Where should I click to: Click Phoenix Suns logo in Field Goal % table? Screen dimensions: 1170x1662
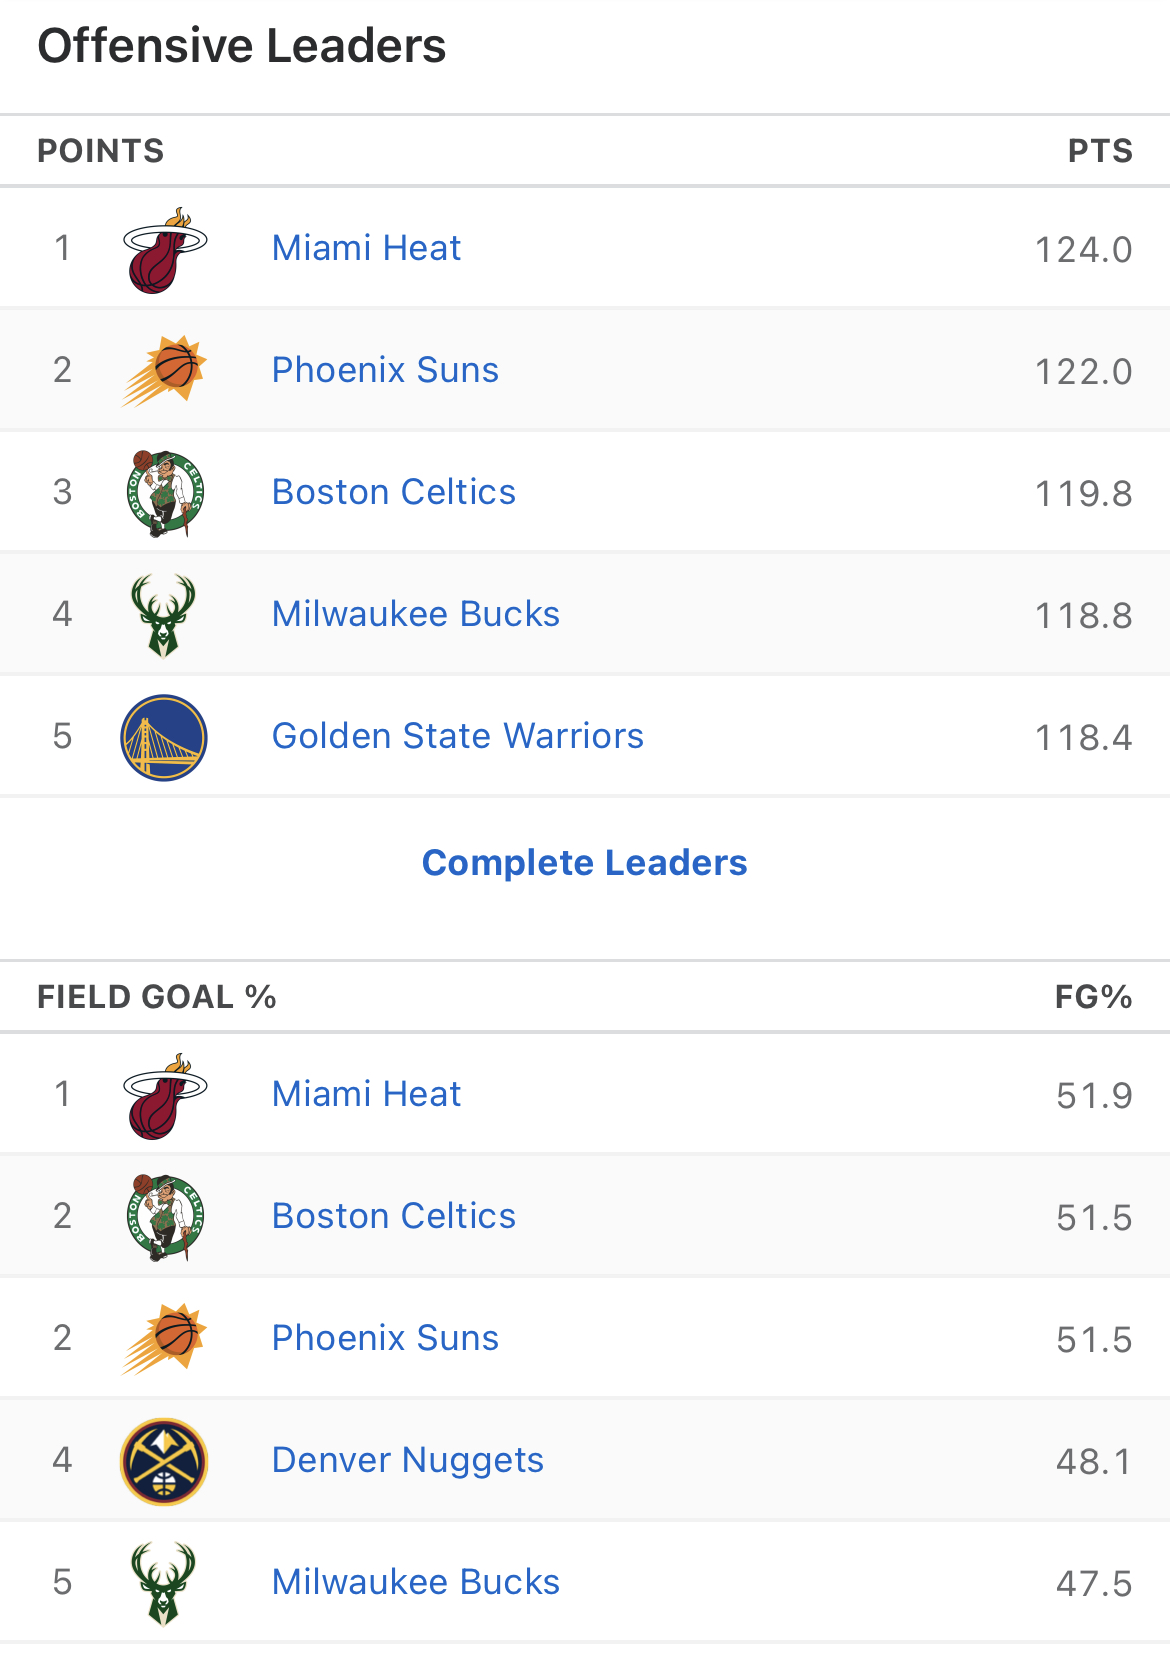tap(164, 1339)
